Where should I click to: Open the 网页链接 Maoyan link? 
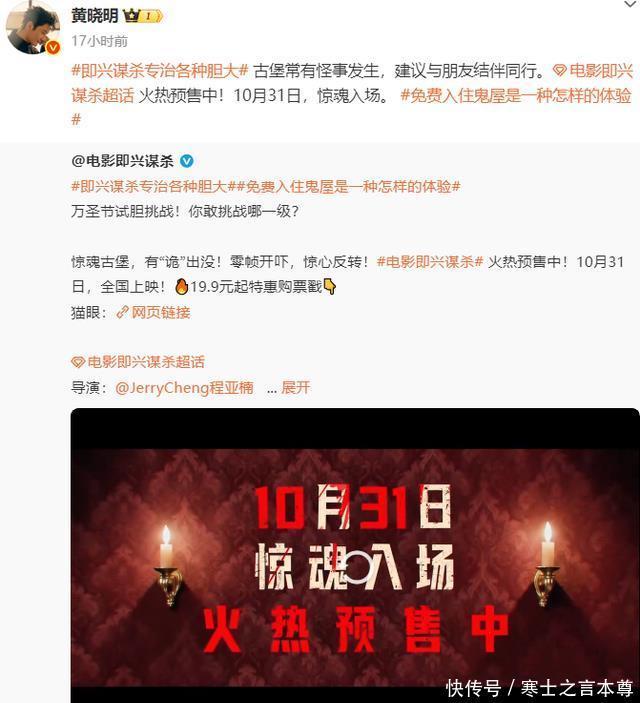pos(153,312)
